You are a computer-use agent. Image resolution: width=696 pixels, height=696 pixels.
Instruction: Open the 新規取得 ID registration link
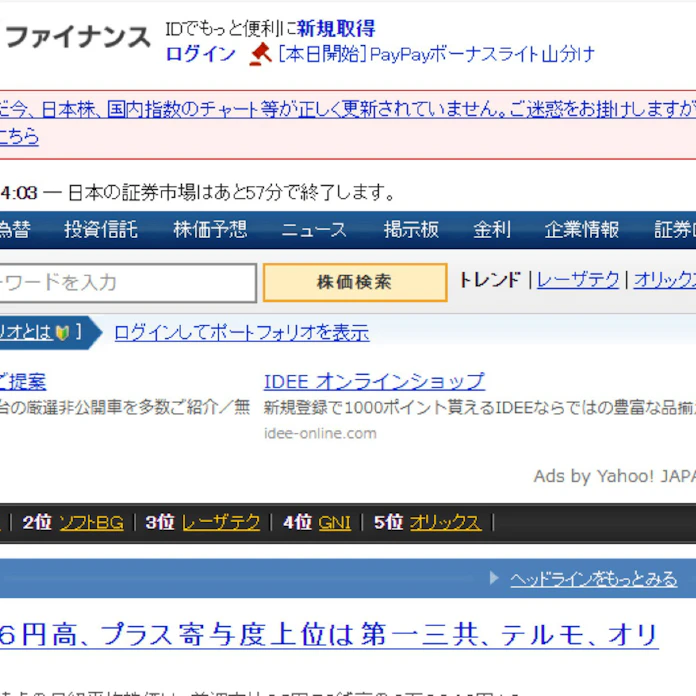tap(336, 29)
